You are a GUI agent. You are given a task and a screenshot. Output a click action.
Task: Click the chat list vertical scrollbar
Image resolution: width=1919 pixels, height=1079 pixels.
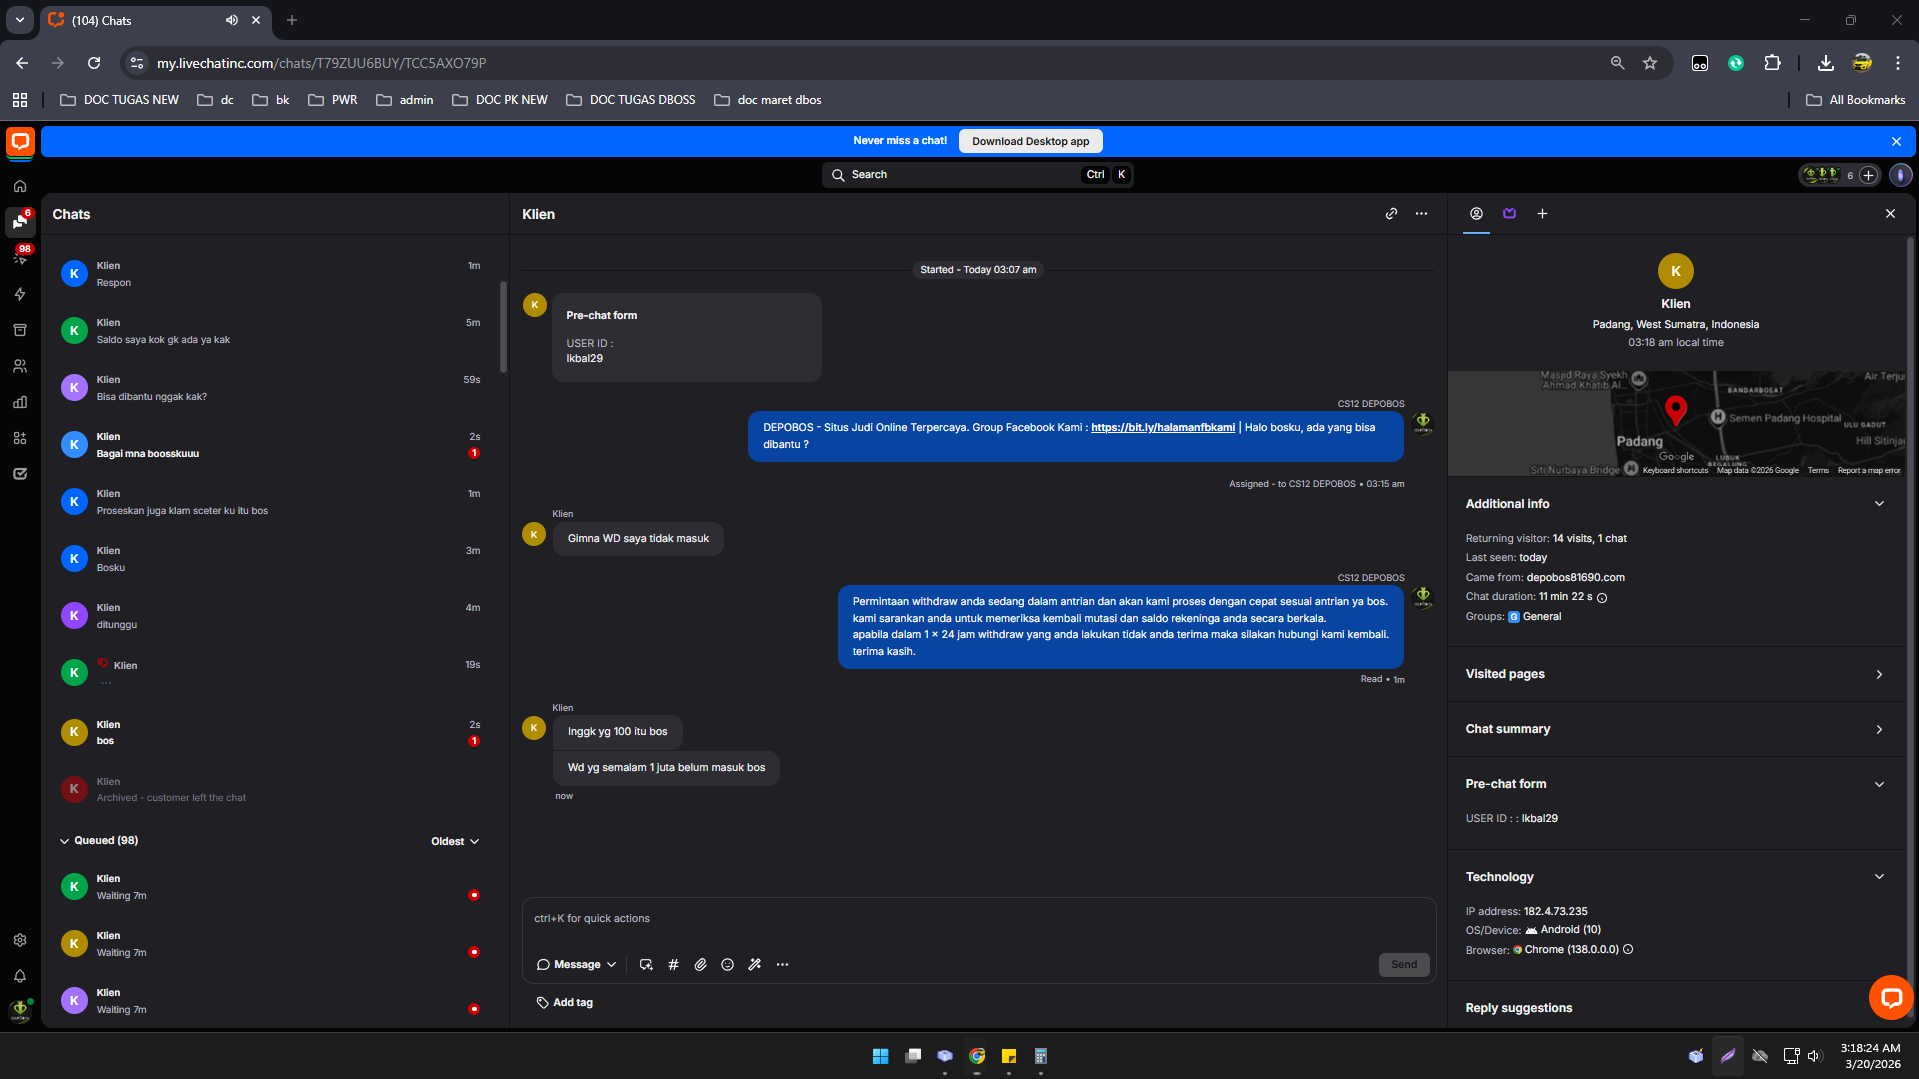coord(503,327)
